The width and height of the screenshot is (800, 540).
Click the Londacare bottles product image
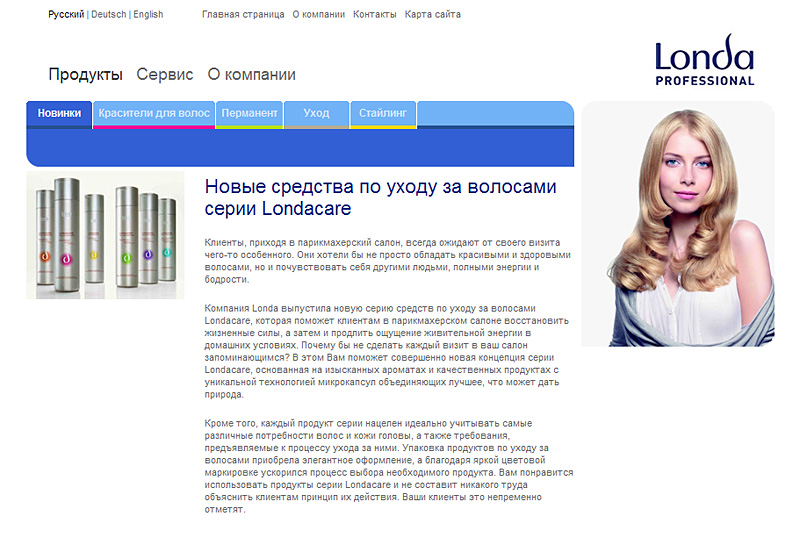point(105,235)
